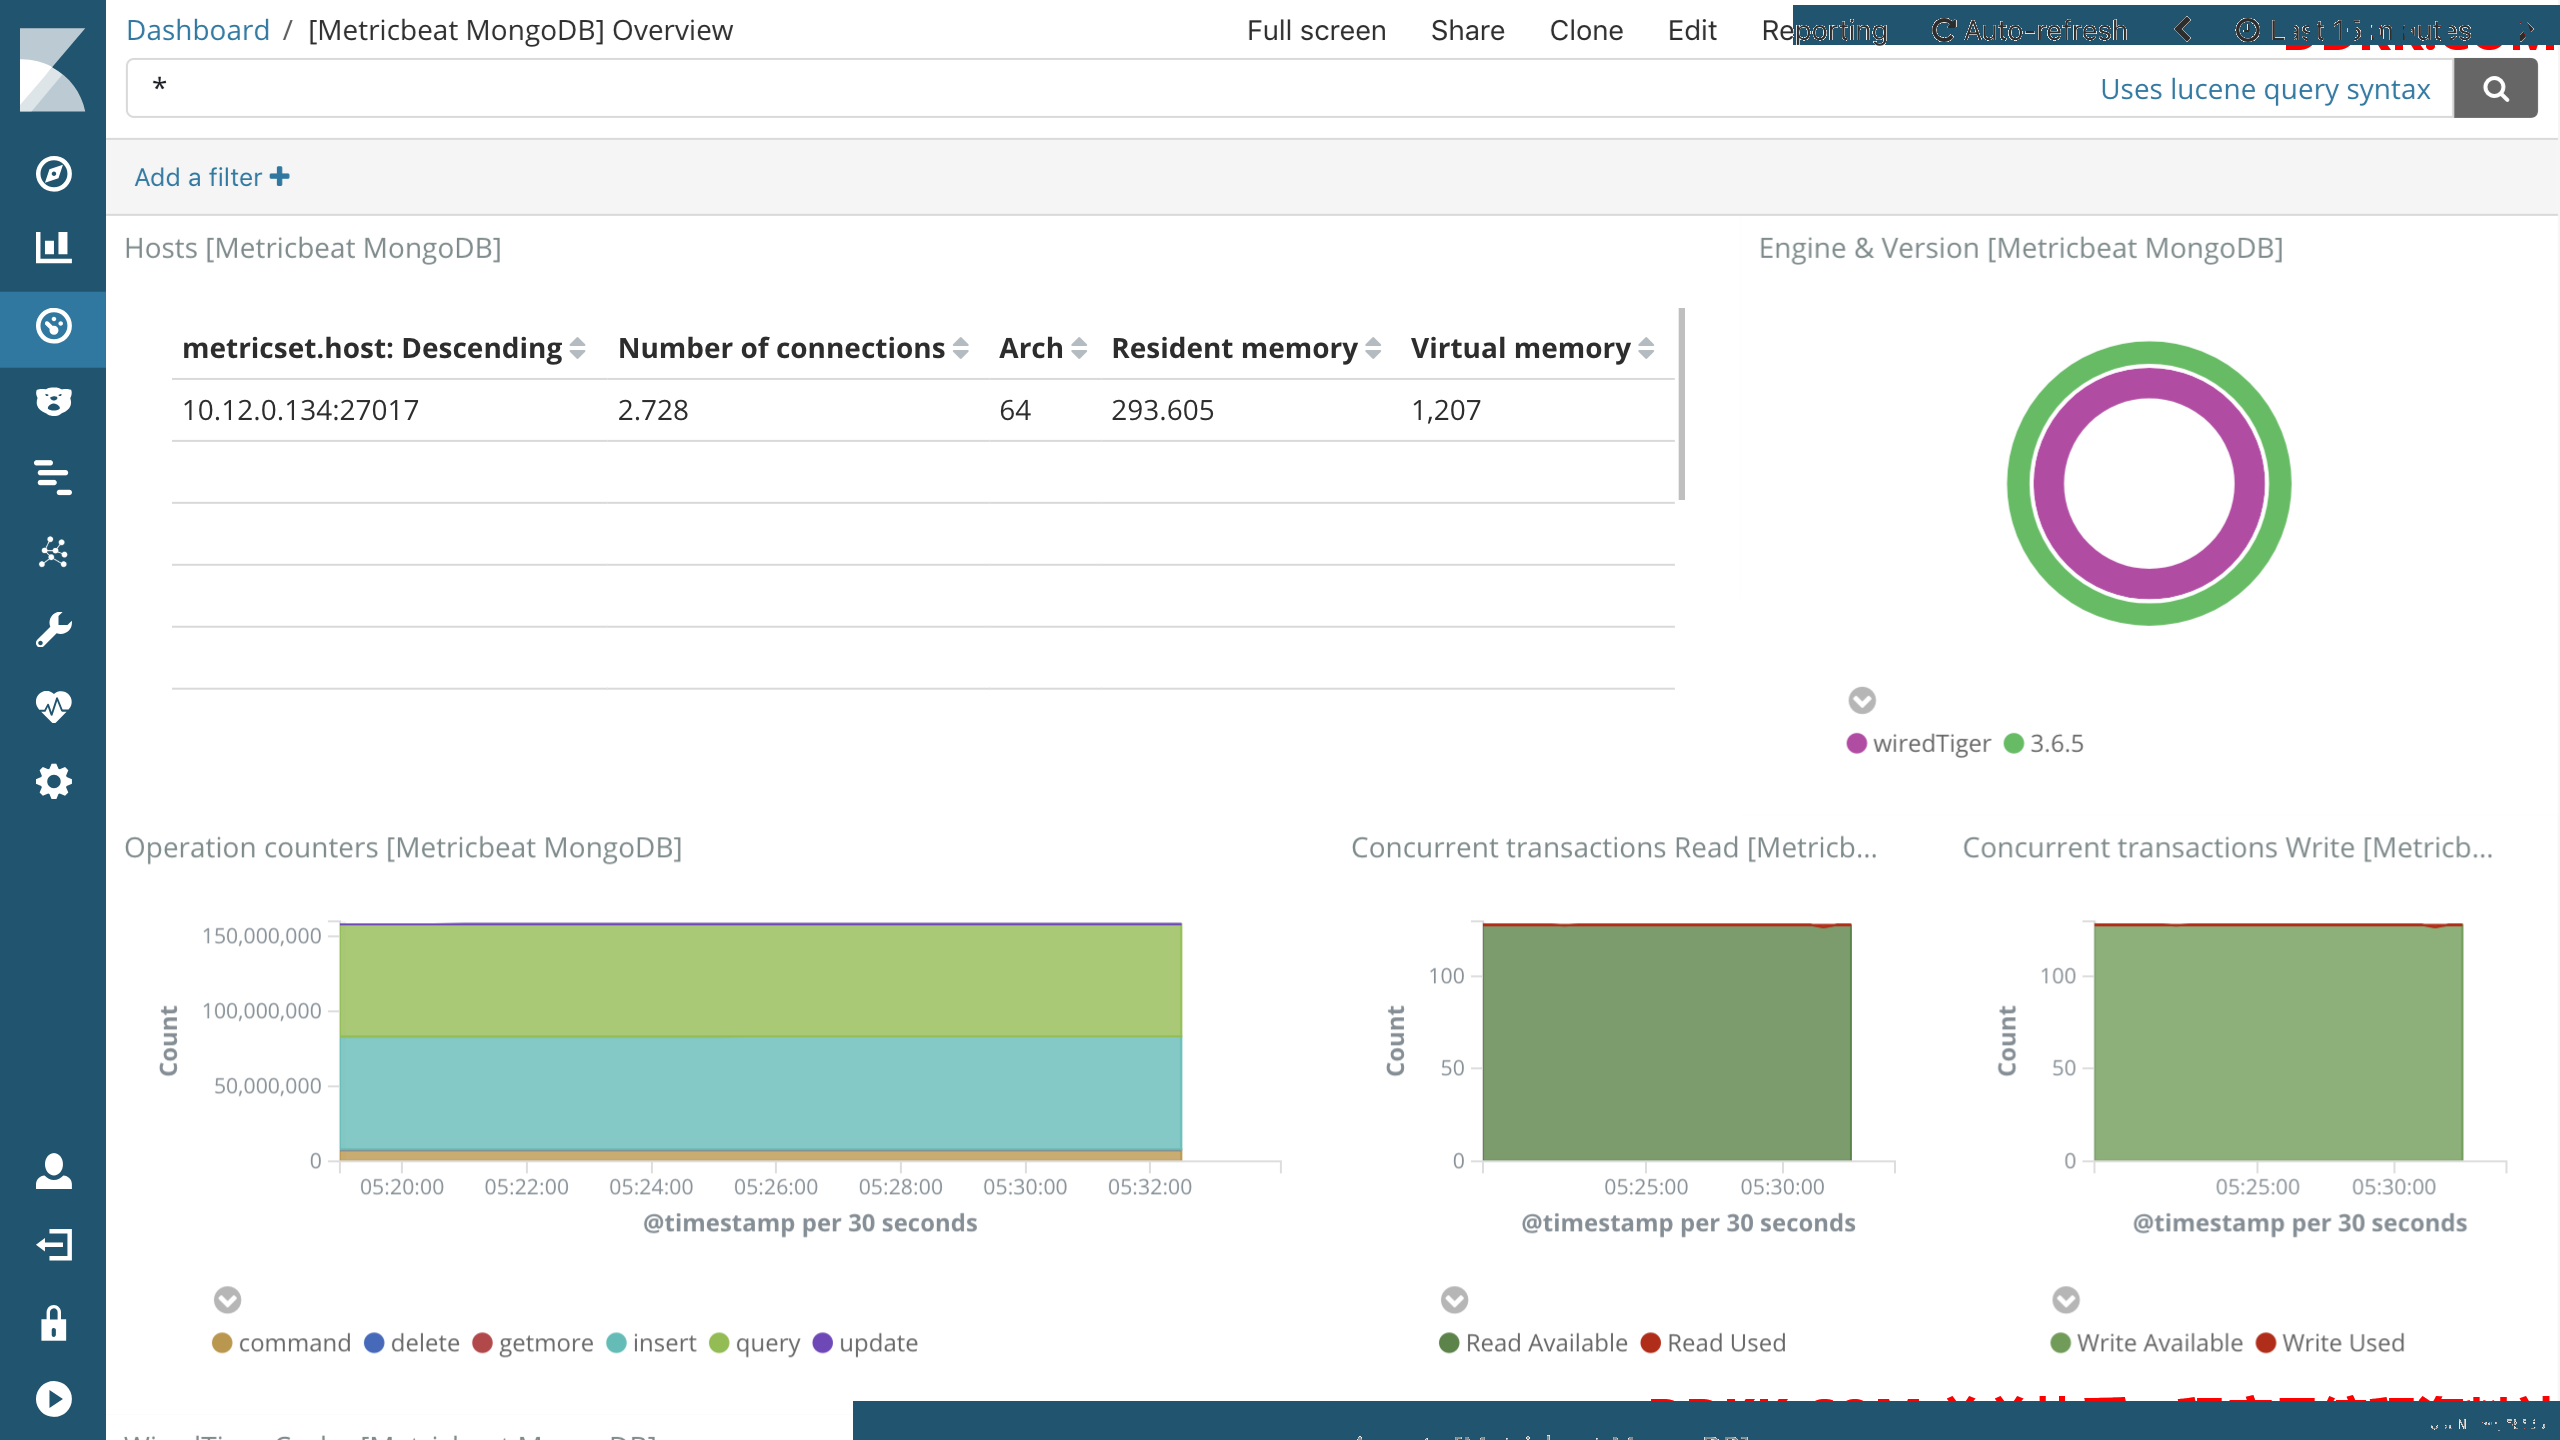Sort by Resident memory column

[1373, 349]
